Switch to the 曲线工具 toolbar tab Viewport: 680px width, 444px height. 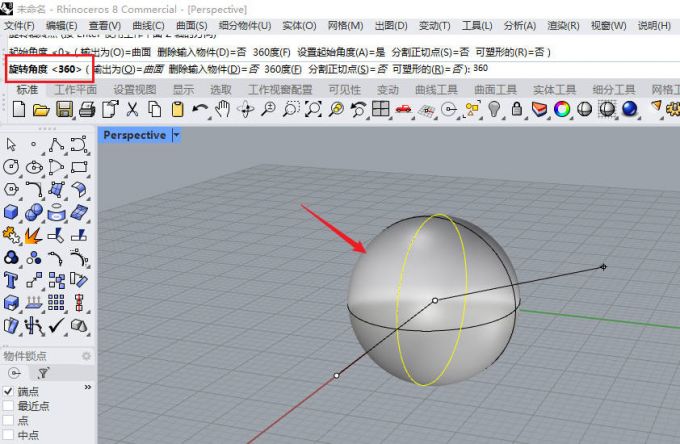[x=436, y=90]
